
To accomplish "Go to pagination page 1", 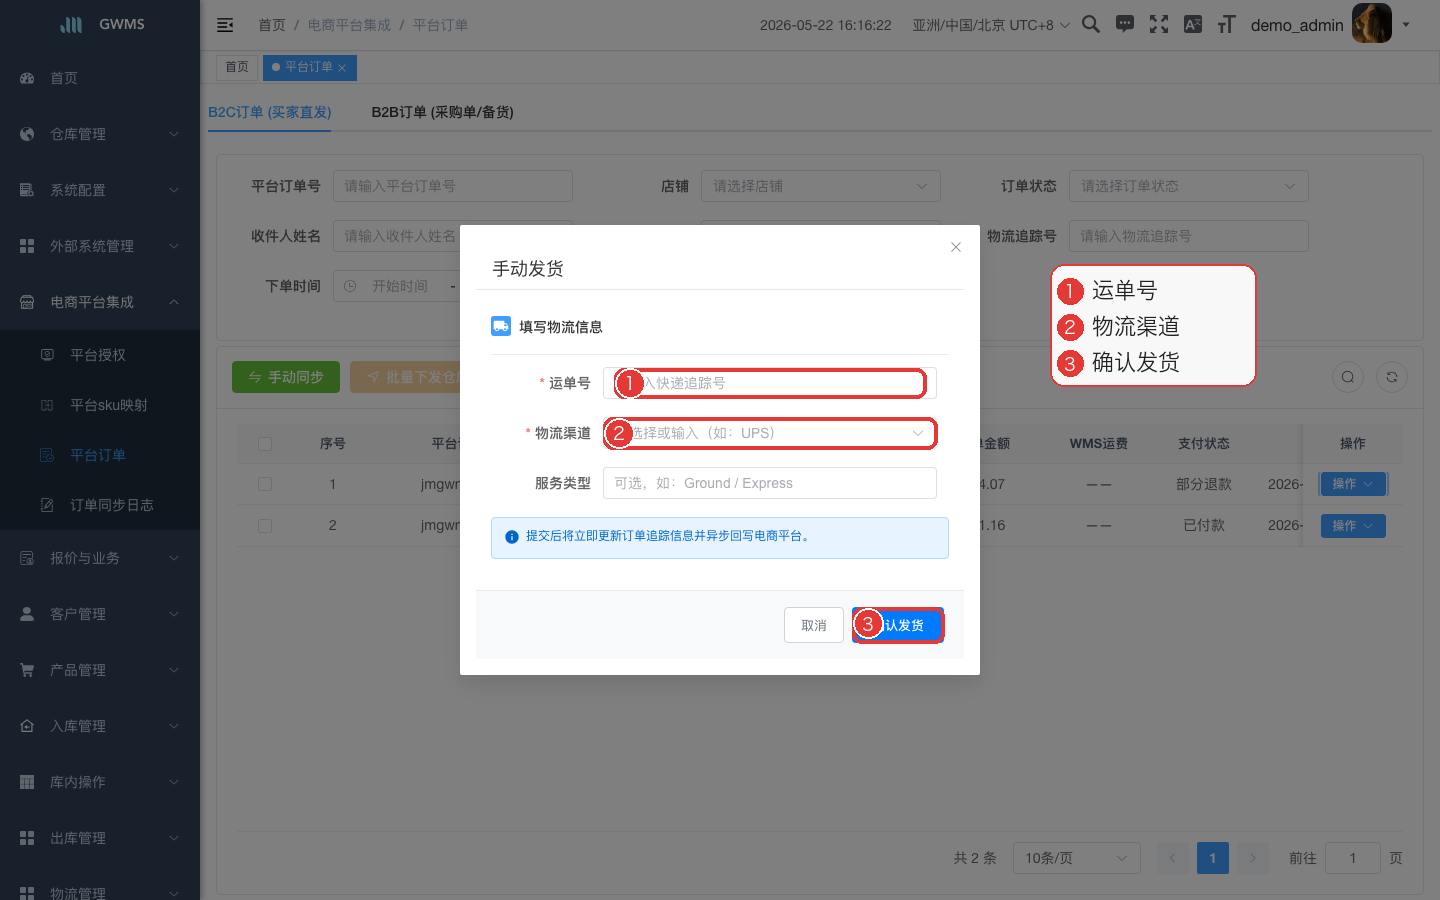I will [x=1213, y=858].
